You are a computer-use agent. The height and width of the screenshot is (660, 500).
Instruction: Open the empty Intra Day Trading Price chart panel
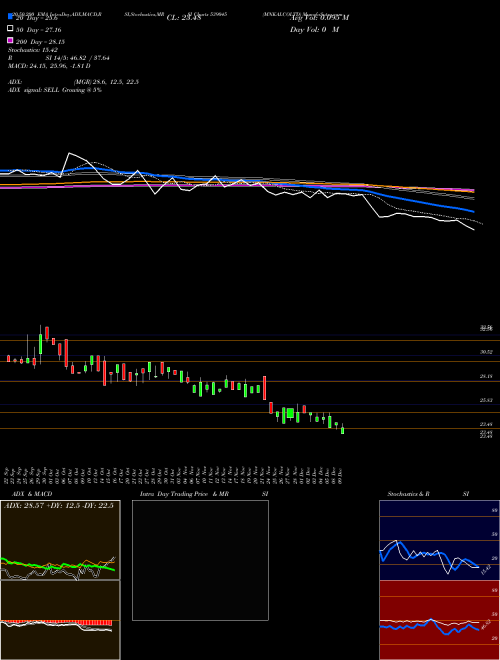coord(200,560)
